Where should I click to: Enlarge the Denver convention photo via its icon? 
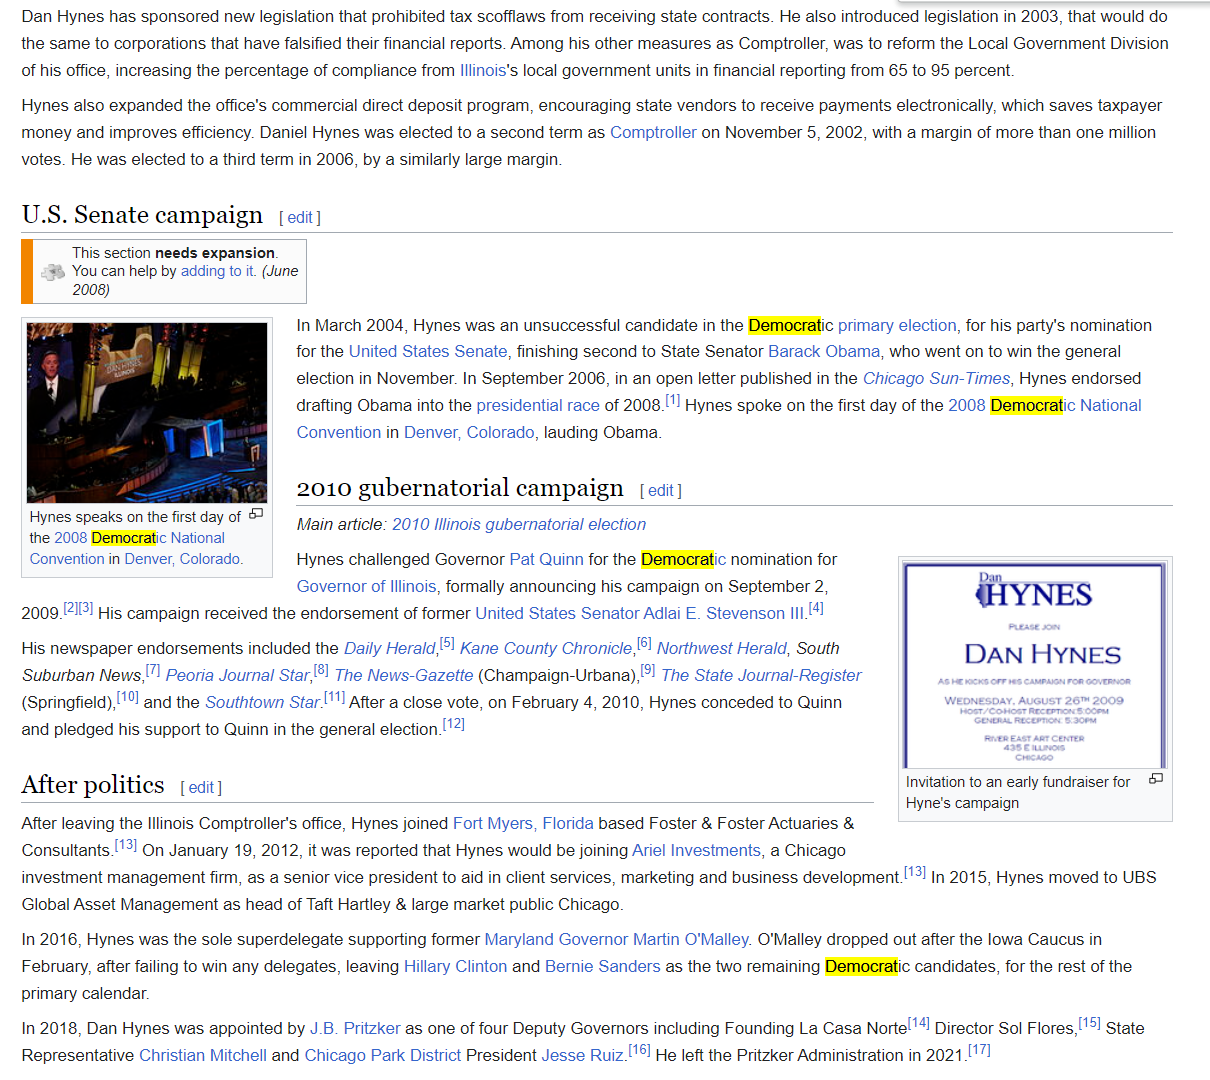pyautogui.click(x=256, y=514)
